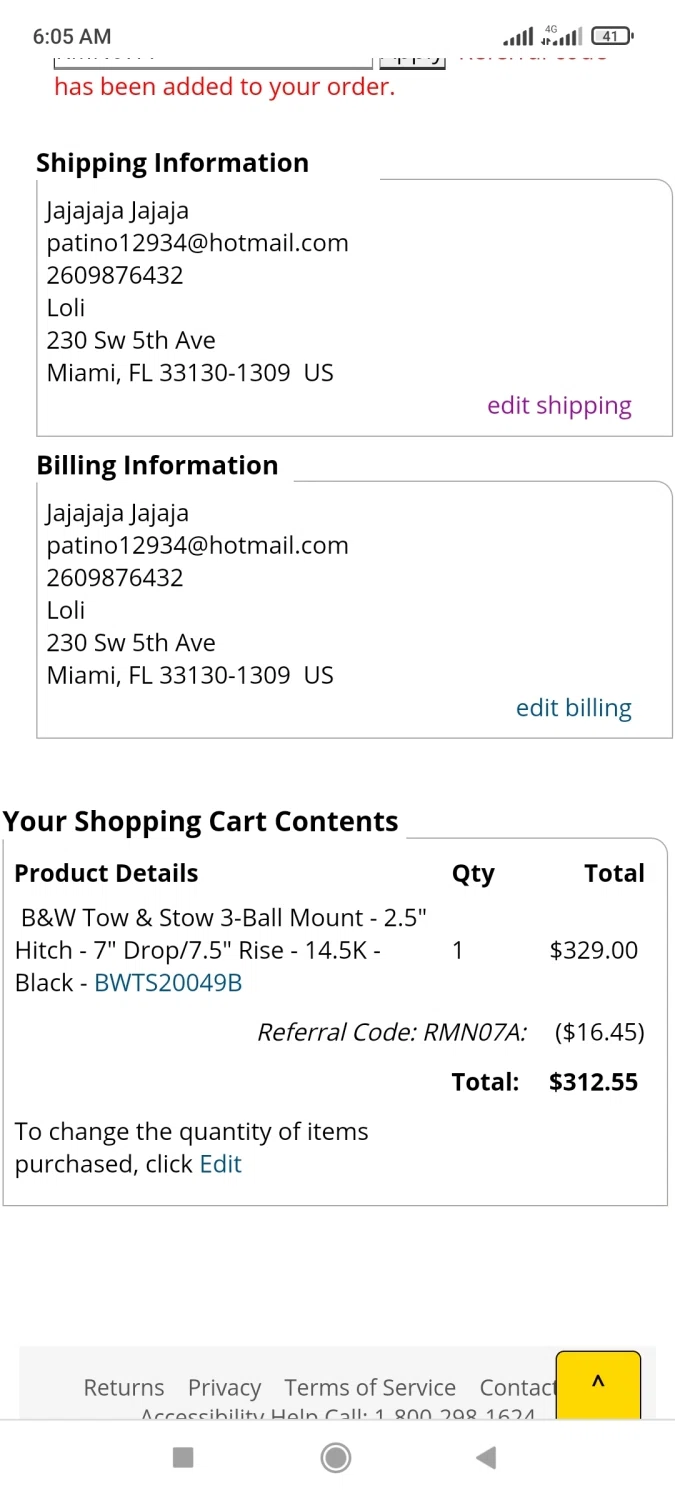Open the Privacy footer link

point(224,1387)
